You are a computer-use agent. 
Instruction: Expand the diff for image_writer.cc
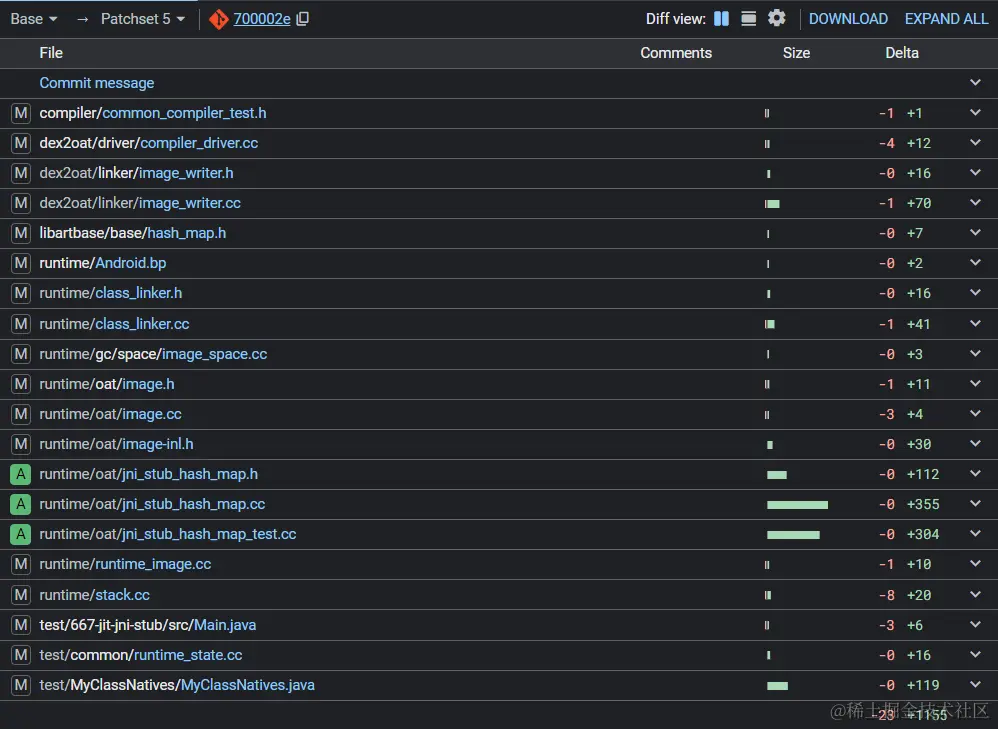pyautogui.click(x=975, y=203)
